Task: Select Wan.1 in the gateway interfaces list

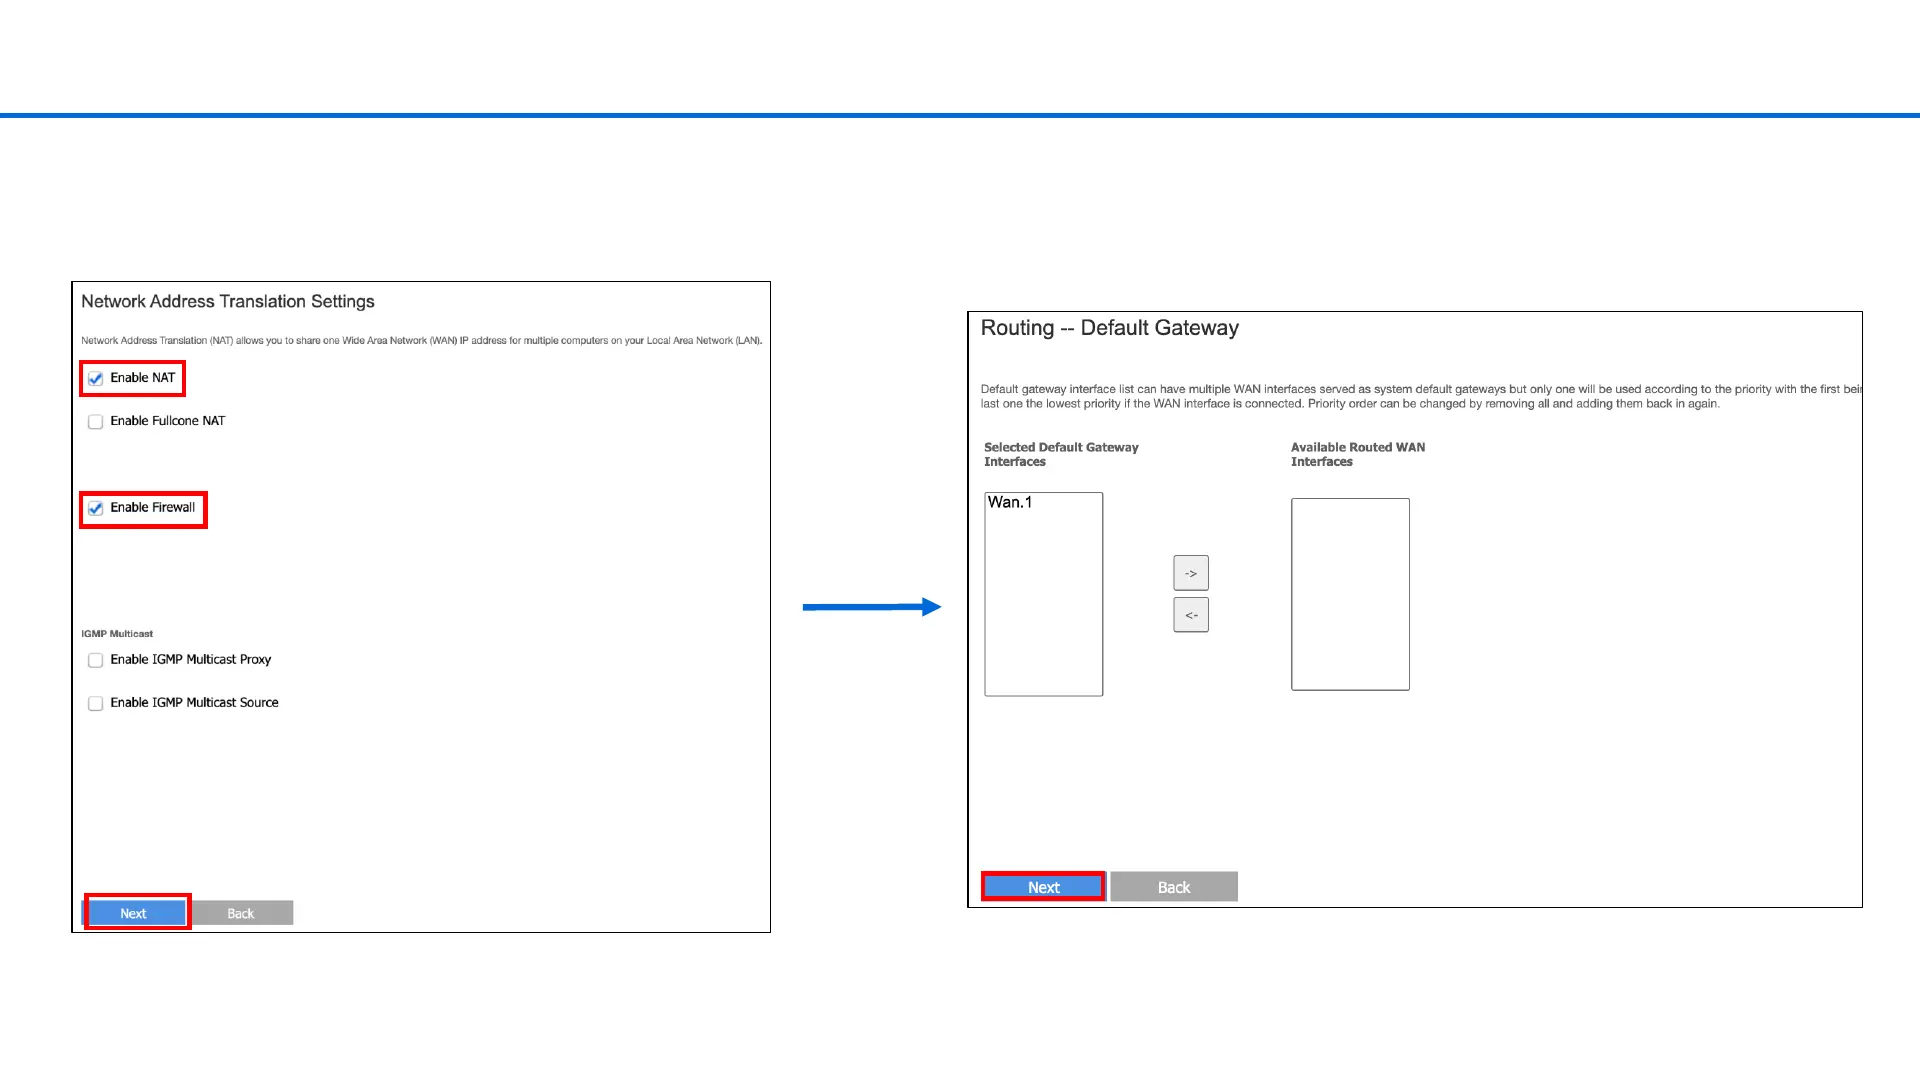Action: pyautogui.click(x=1010, y=502)
